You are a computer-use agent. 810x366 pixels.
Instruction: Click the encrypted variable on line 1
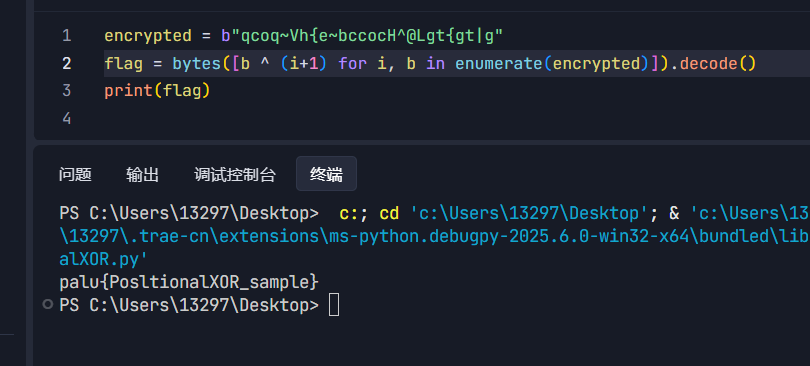coord(148,36)
